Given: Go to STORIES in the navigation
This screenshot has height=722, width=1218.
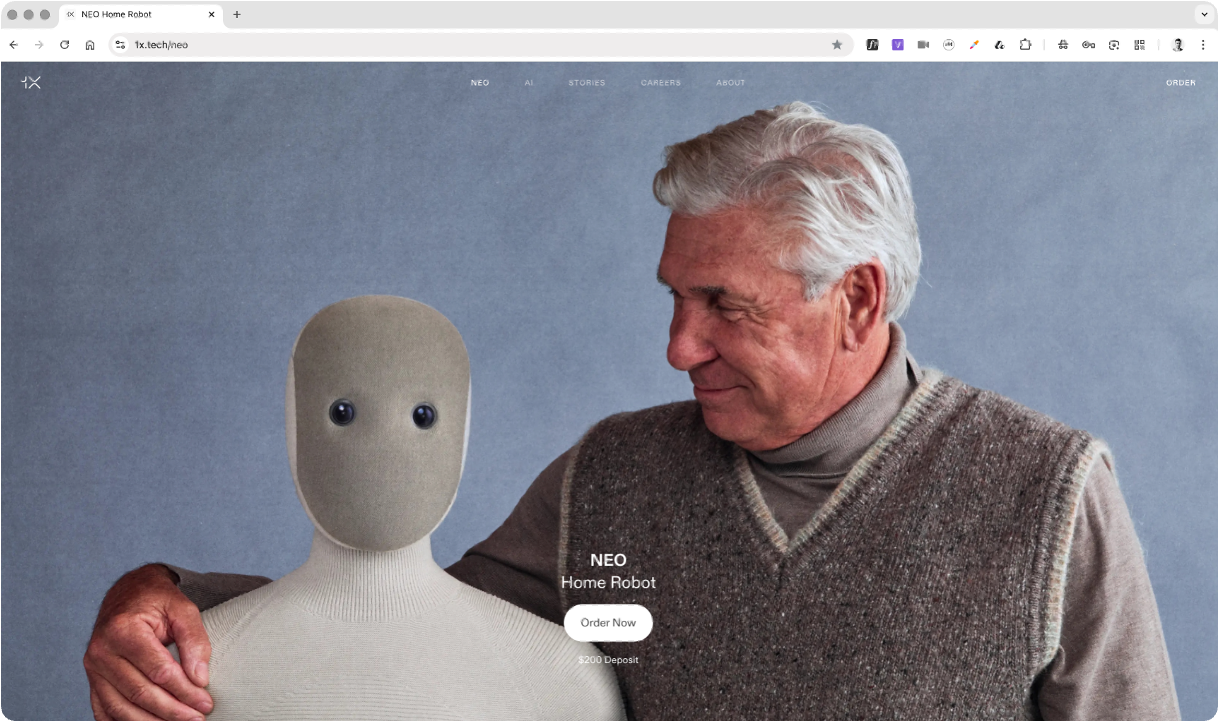Looking at the screenshot, I should [587, 83].
